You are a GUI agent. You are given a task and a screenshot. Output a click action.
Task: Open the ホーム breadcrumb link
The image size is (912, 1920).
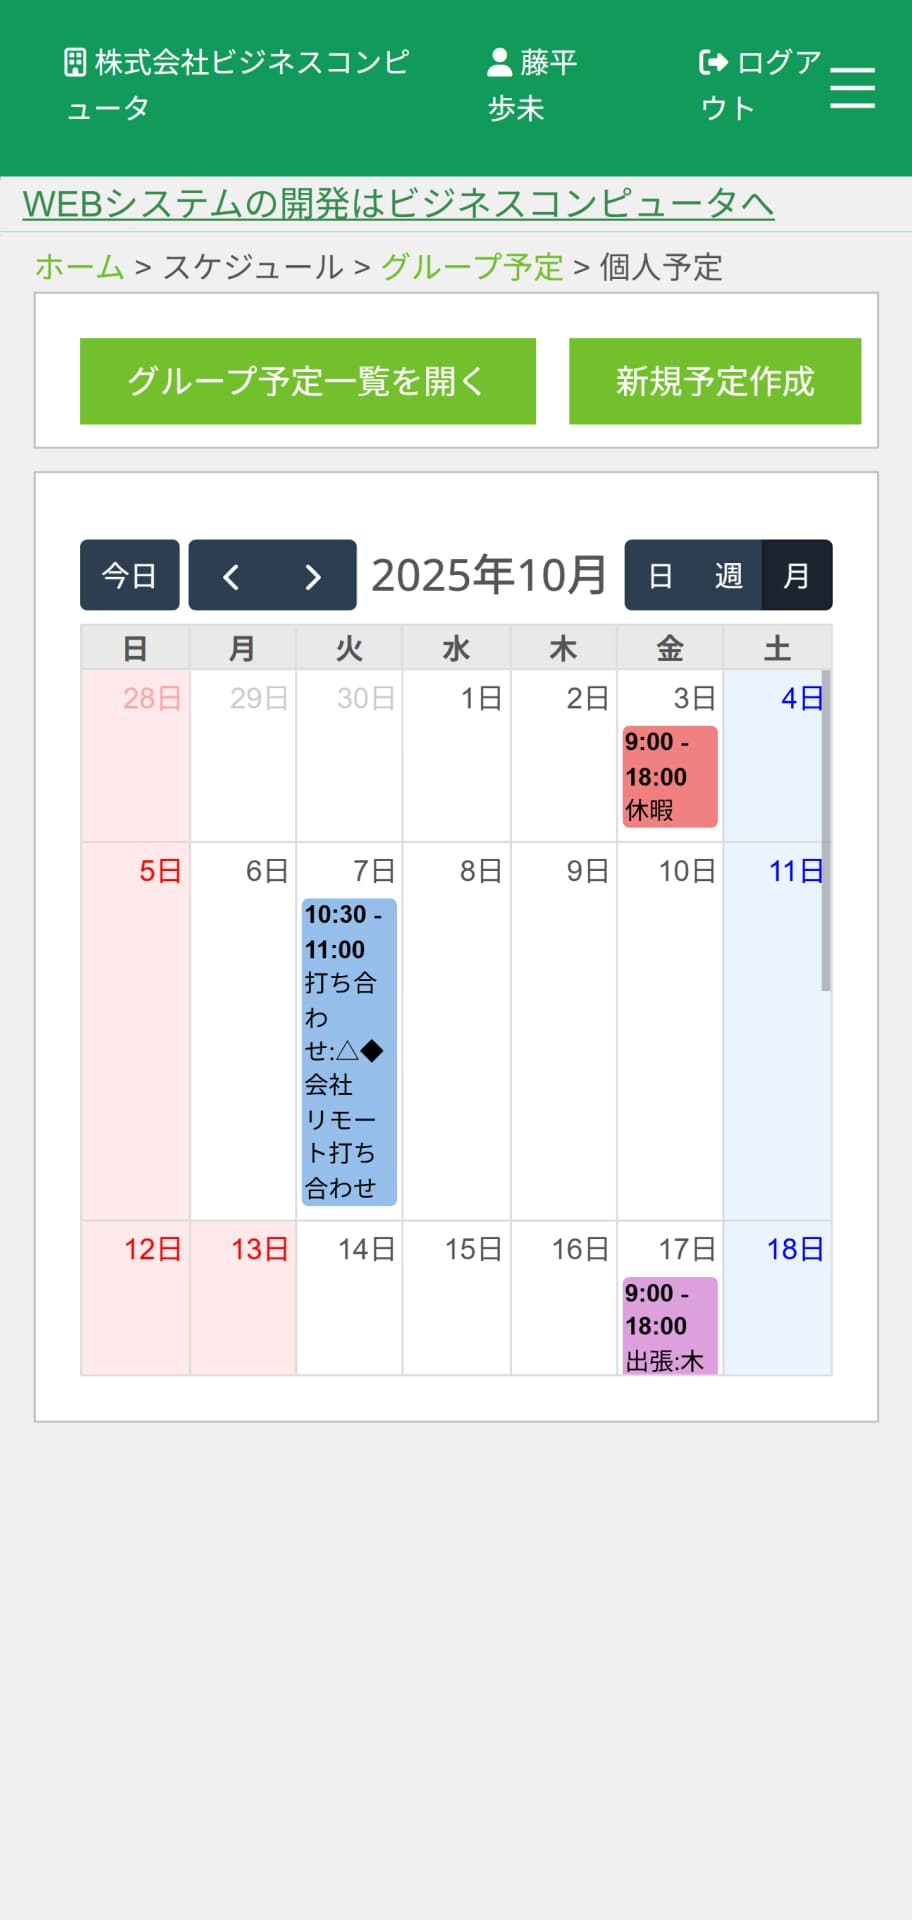click(x=80, y=267)
